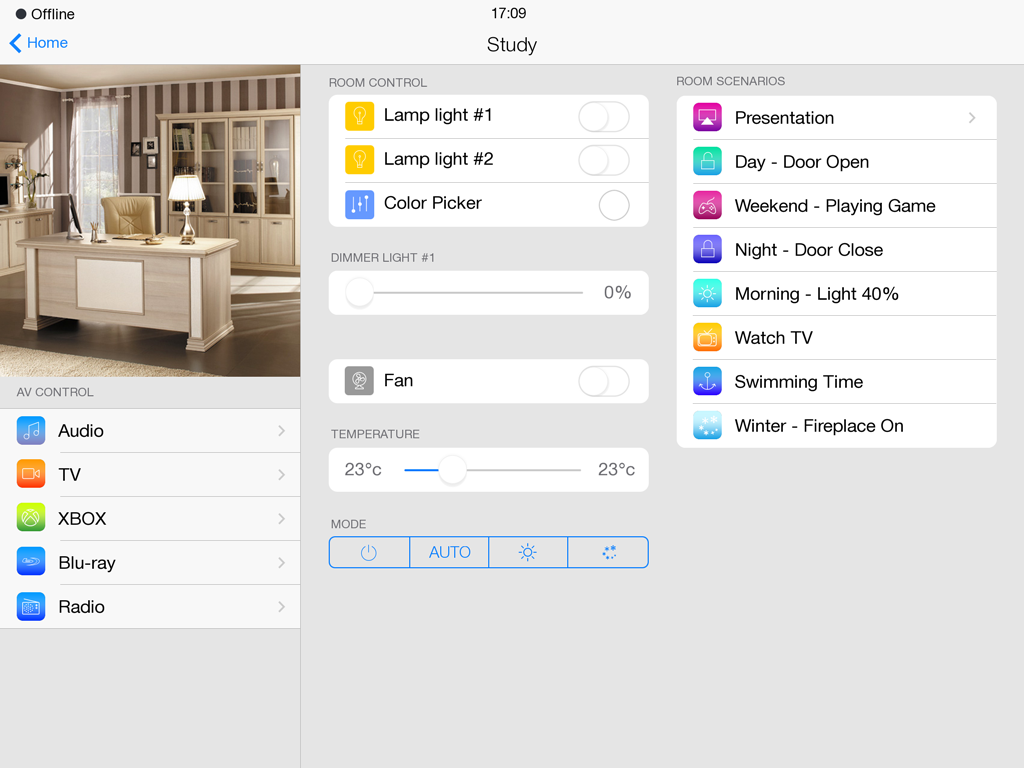Open Radio via its chevron
Viewport: 1024px width, 768px height.
pyautogui.click(x=281, y=607)
